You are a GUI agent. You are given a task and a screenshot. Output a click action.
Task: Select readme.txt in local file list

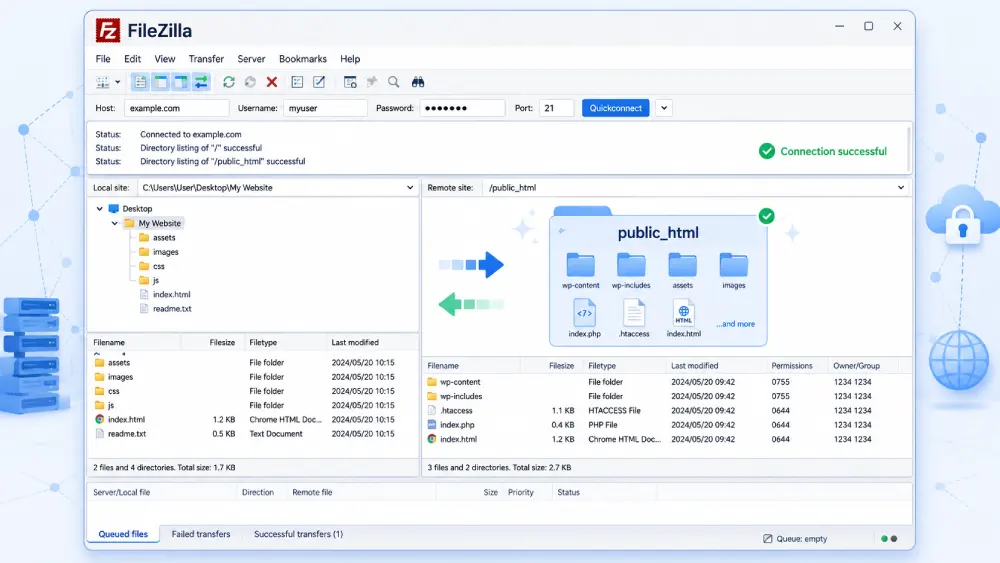point(127,434)
